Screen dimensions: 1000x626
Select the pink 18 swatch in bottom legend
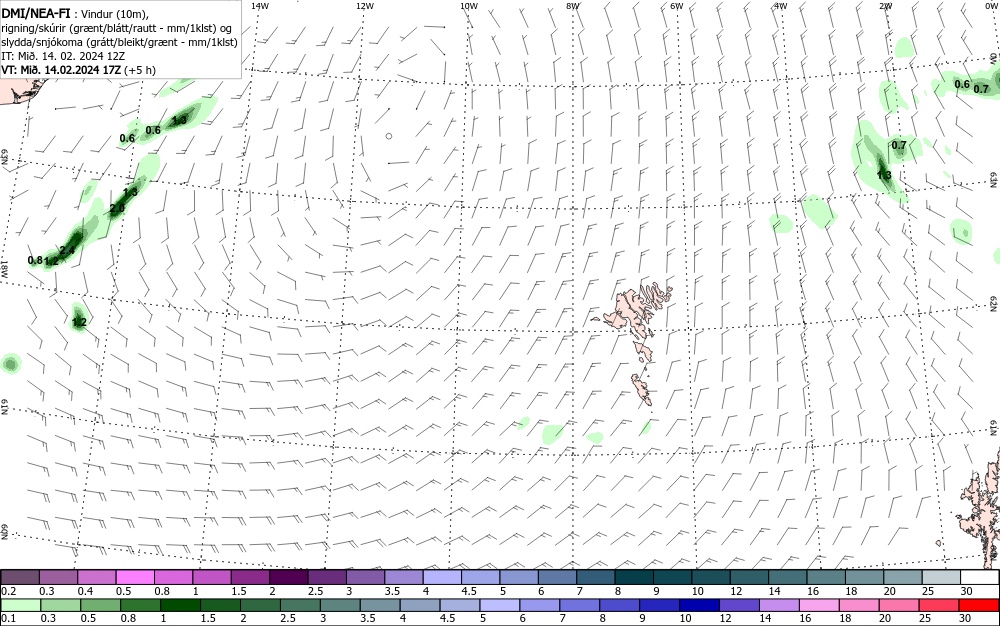[x=858, y=604]
